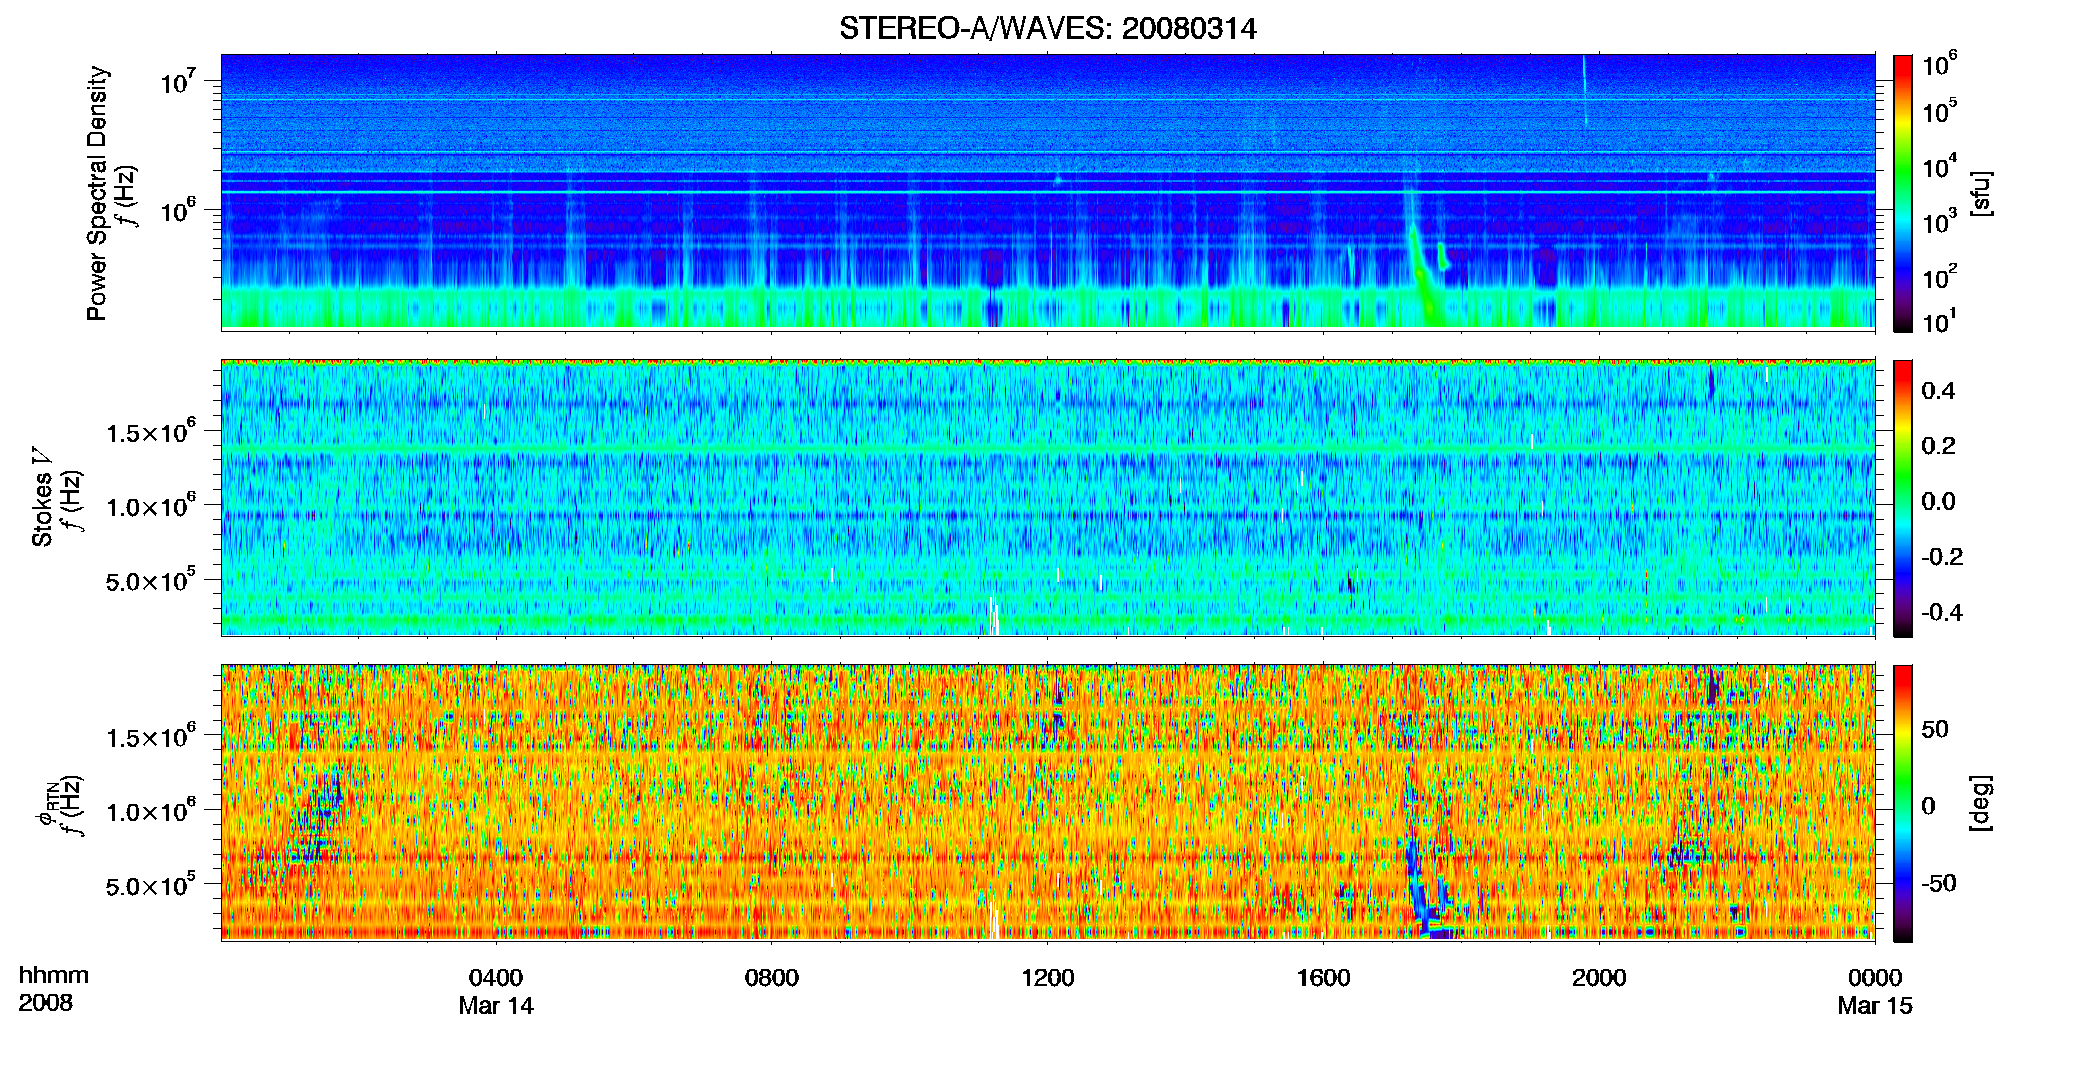Click the 0000 time tick label
Screen dimensions: 2096x1080
1875,978
